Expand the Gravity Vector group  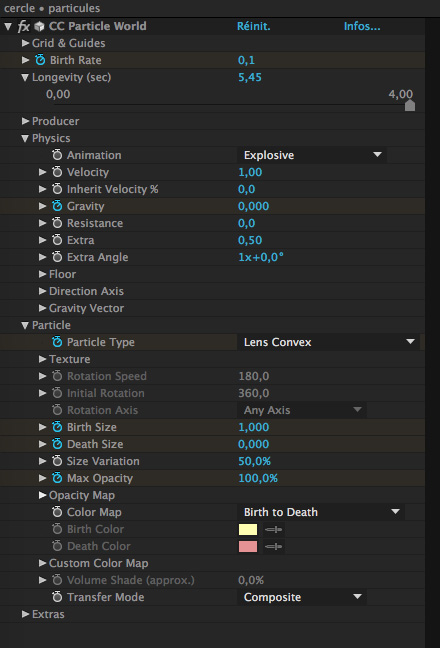[x=42, y=308]
